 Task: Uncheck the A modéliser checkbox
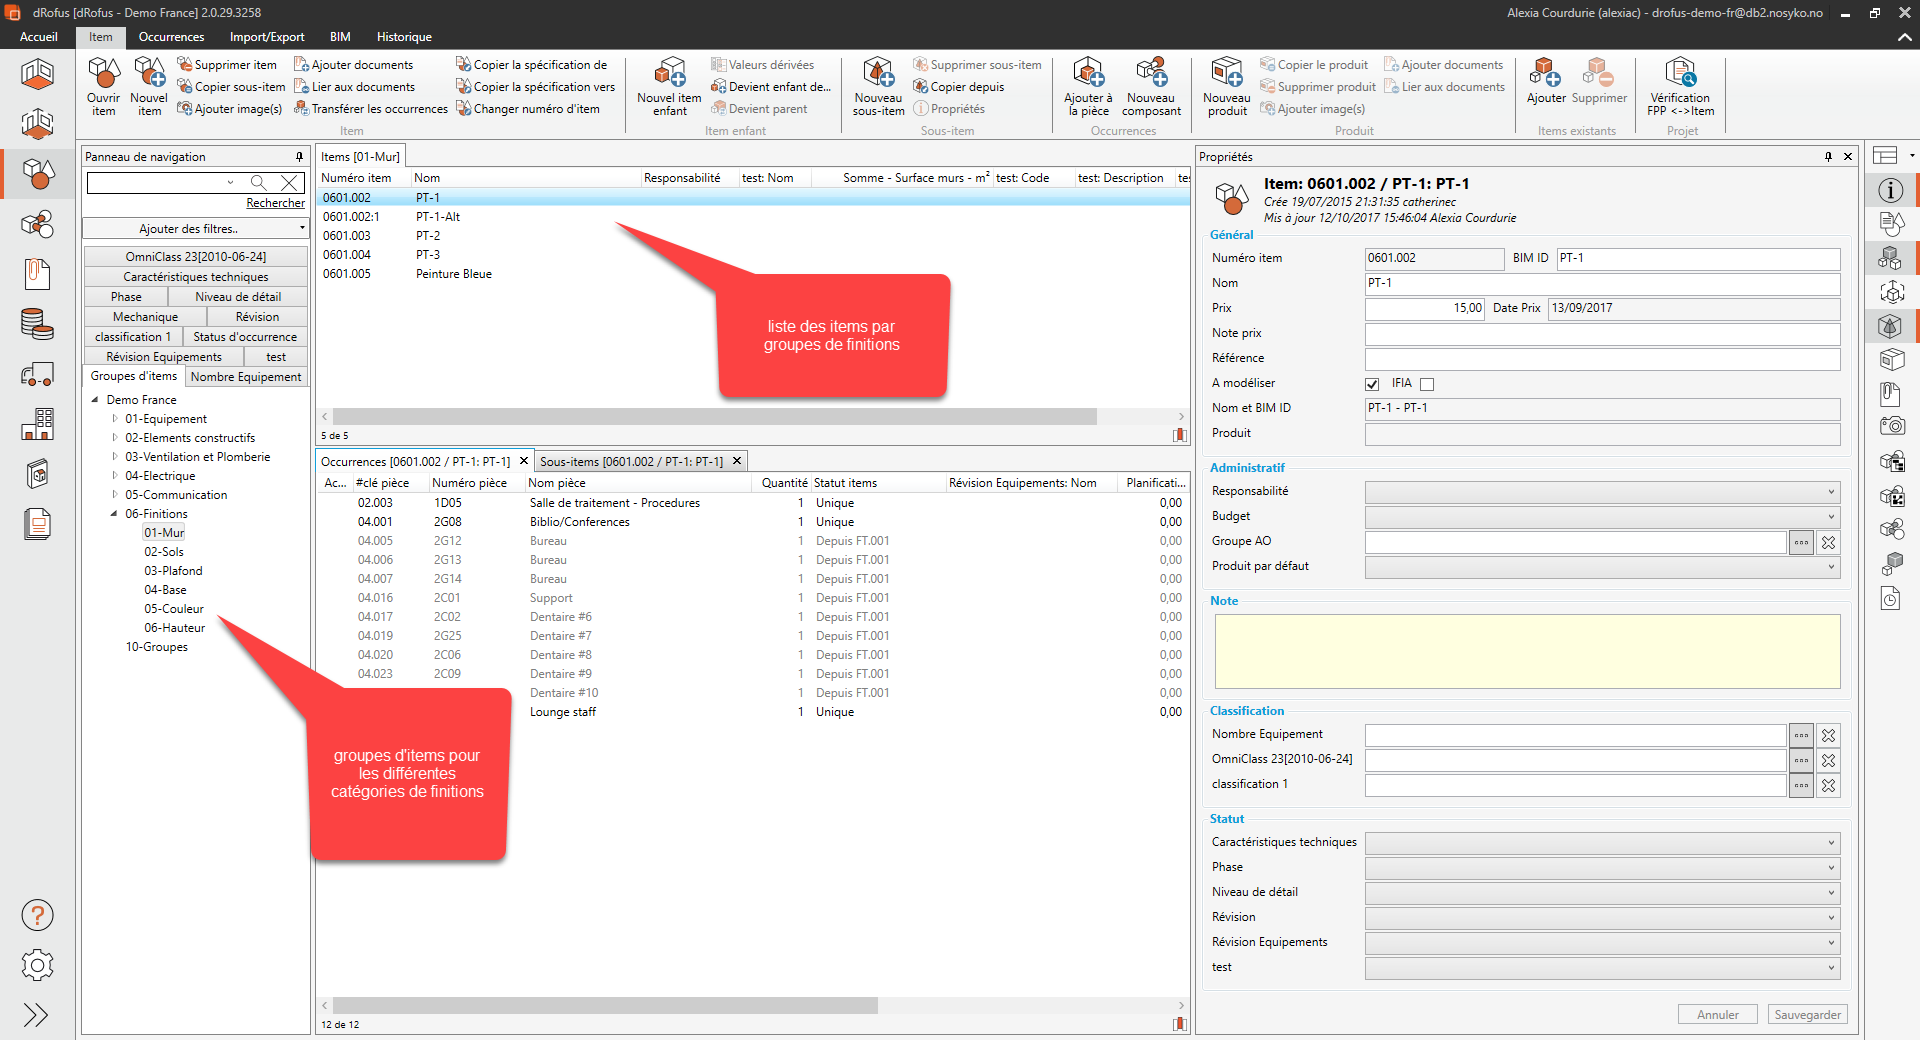1372,384
